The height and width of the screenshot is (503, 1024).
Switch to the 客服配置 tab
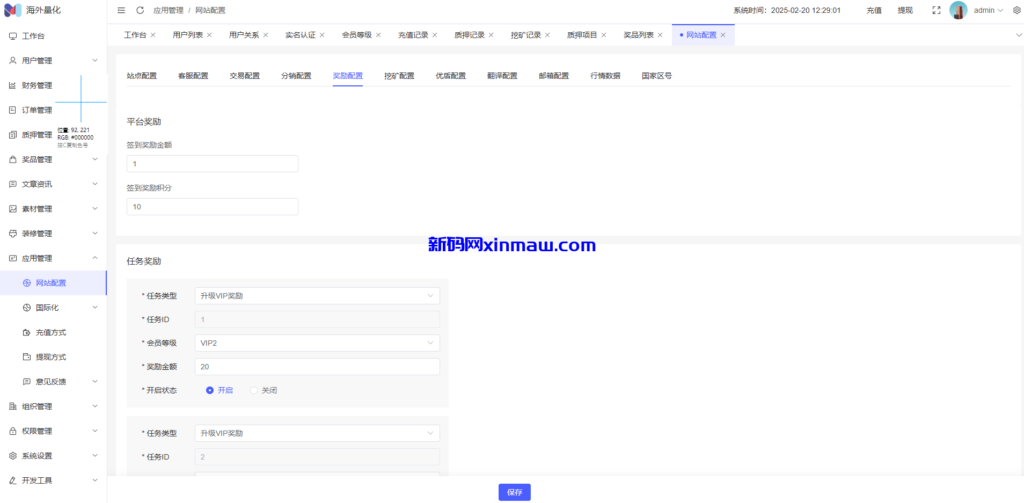(x=193, y=76)
